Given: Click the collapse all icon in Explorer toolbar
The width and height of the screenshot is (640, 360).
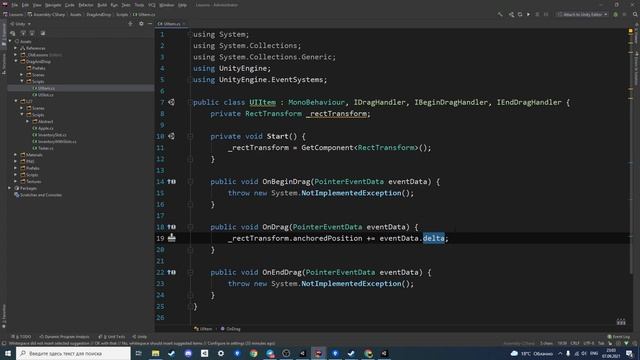Looking at the screenshot, I should click(32, 33).
